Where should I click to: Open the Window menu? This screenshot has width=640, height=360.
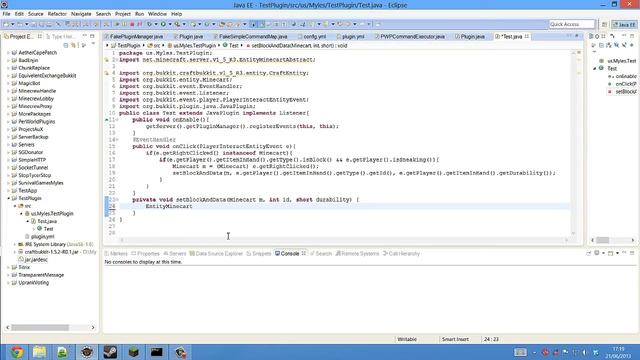(157, 14)
